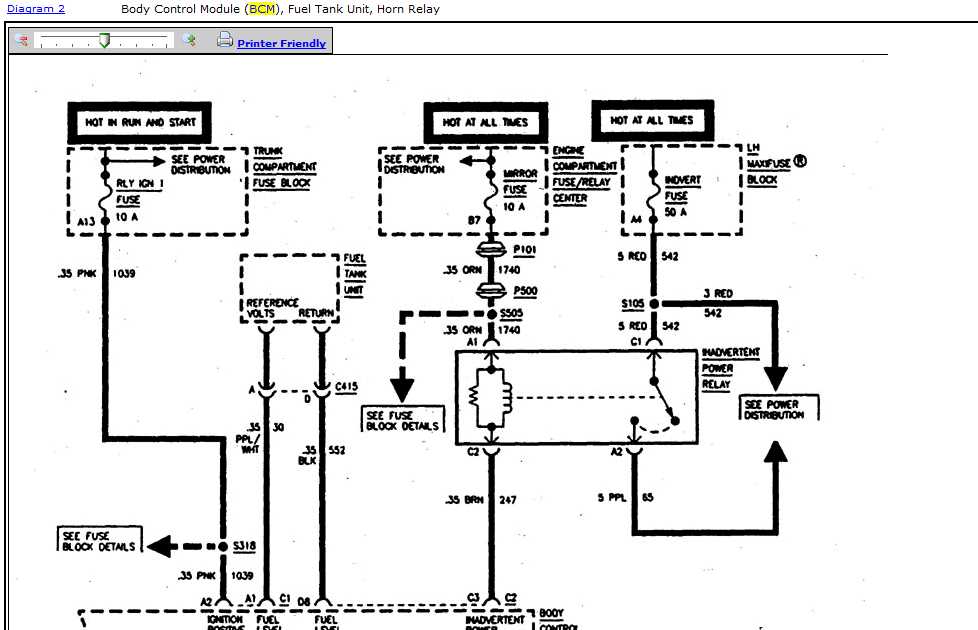Viewport: 978px width, 630px height.
Task: Click wire label '.35 BLK 552'
Action: tap(322, 455)
